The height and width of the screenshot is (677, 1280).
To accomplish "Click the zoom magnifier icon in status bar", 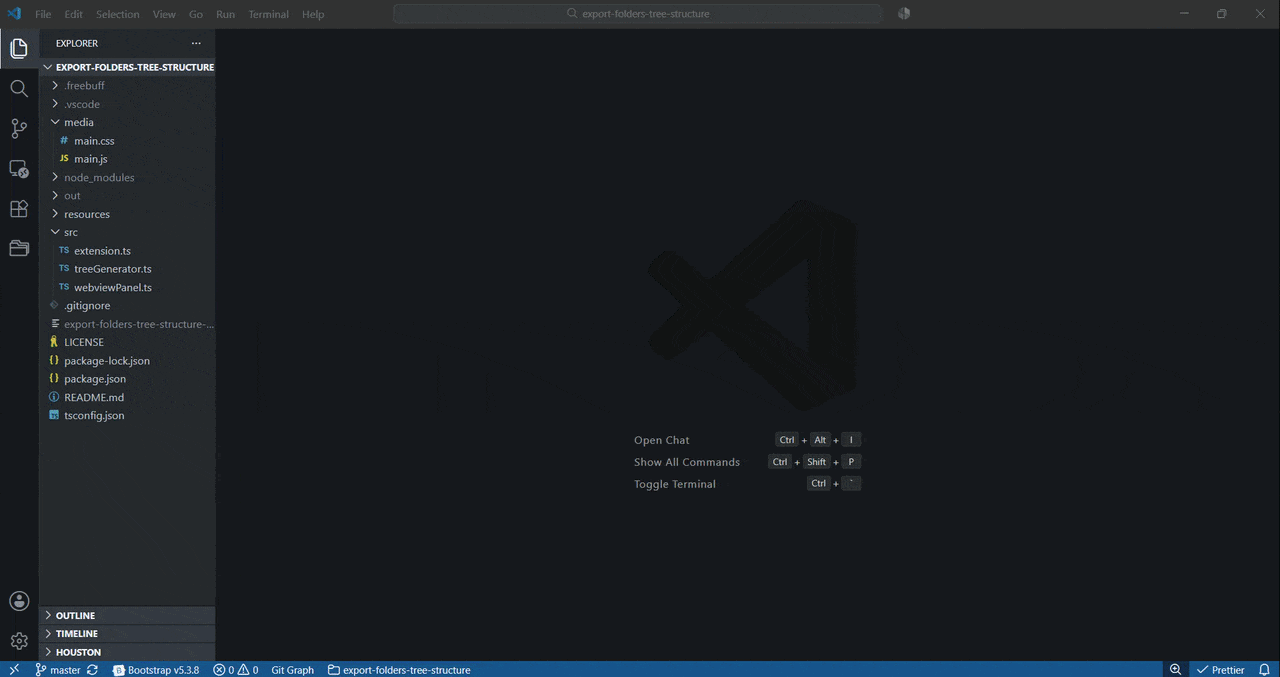I will [x=1176, y=670].
